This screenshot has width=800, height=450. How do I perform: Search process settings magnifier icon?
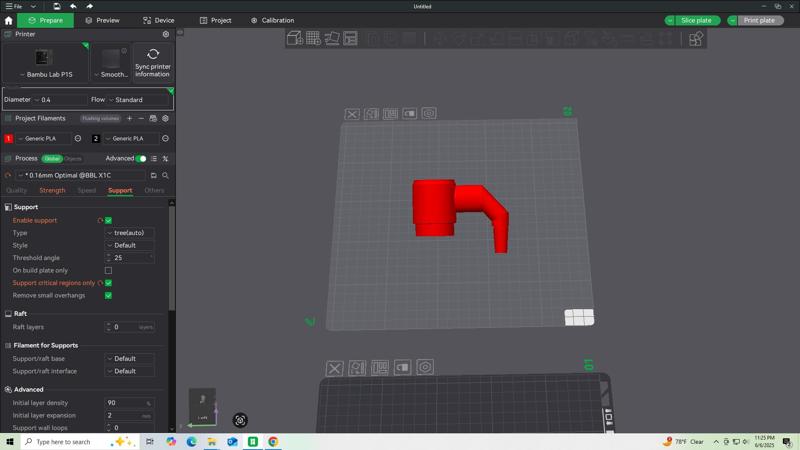(x=165, y=176)
